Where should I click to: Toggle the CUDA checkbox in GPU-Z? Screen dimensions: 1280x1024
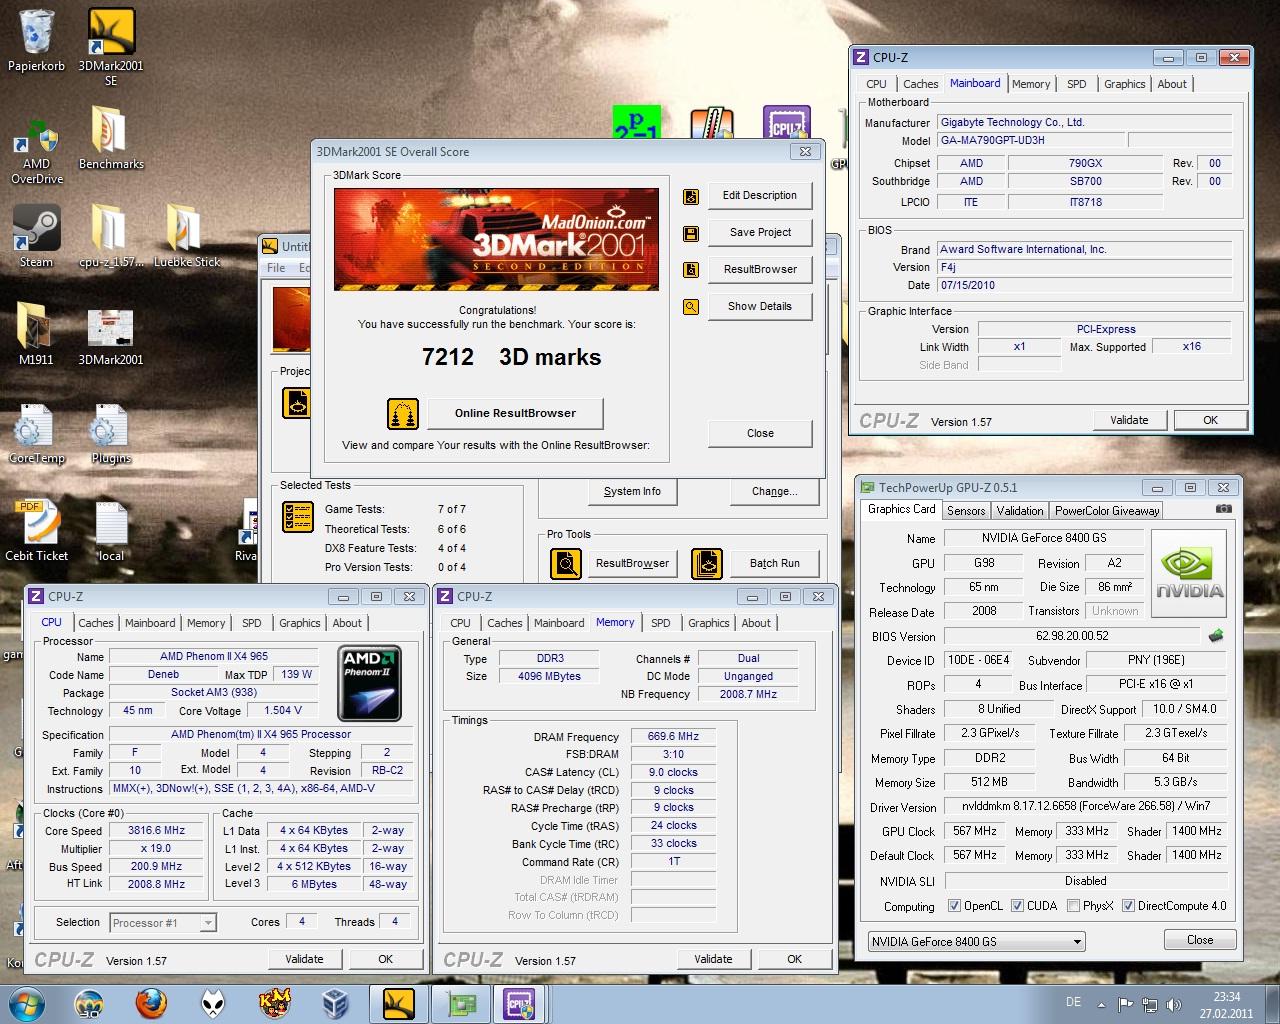click(1017, 906)
